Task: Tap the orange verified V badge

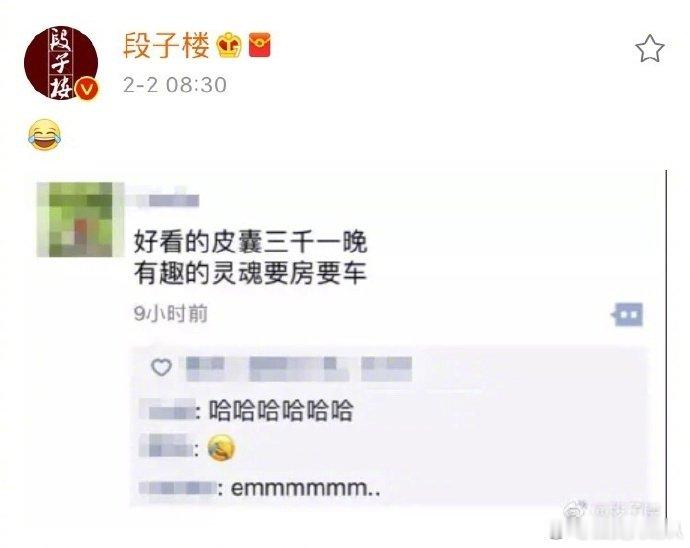Action: point(87,89)
